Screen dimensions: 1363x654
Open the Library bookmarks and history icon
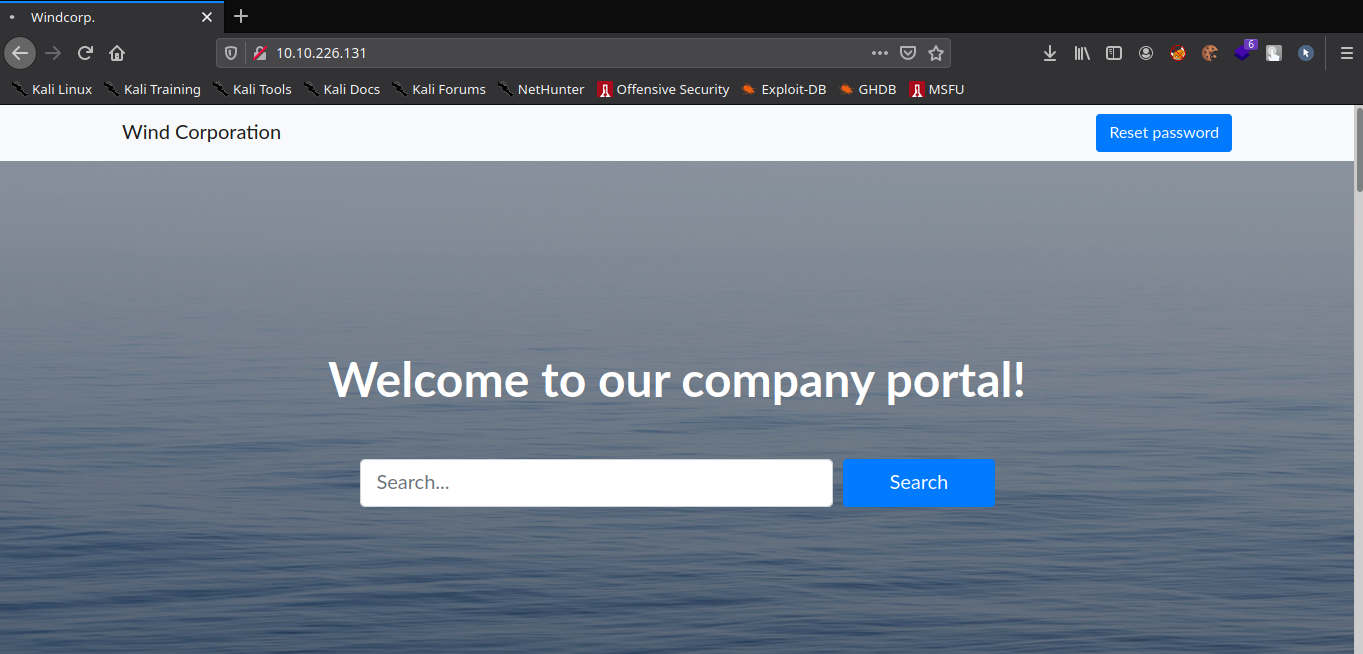(1082, 53)
